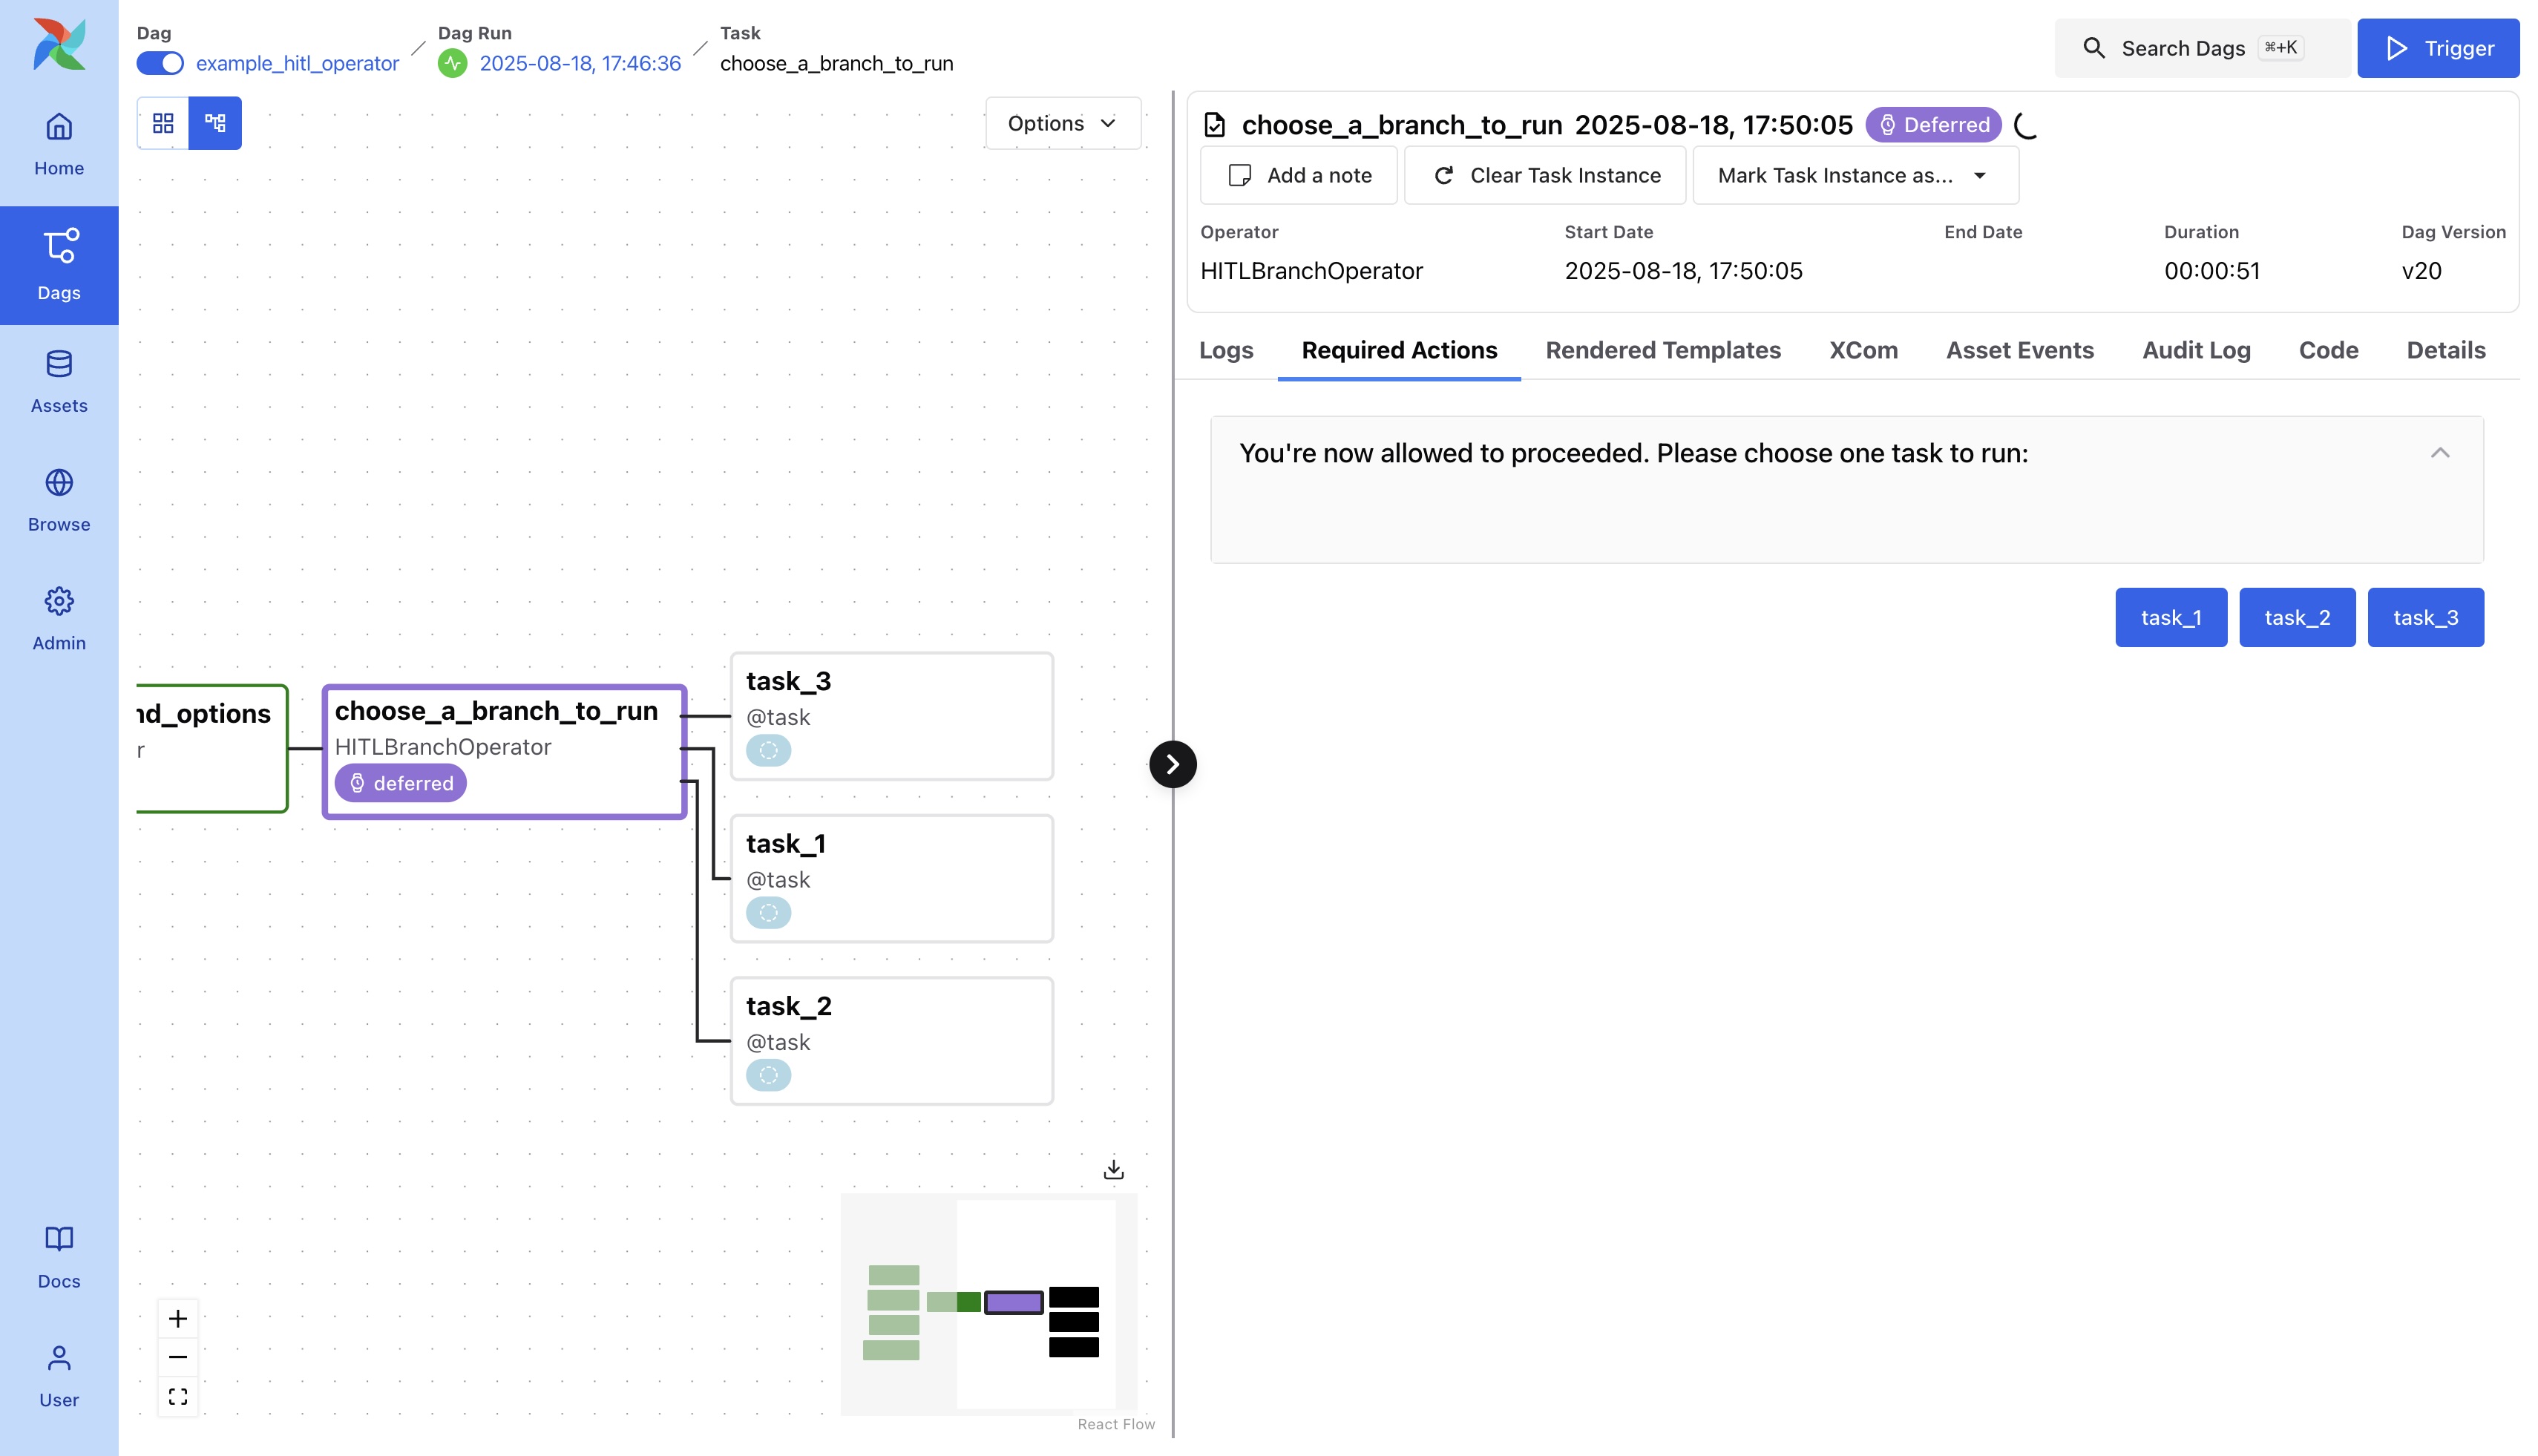The width and height of the screenshot is (2538, 1456).
Task: Open Dag Run 2025-08-18, 17:46:36 link
Action: tap(580, 63)
